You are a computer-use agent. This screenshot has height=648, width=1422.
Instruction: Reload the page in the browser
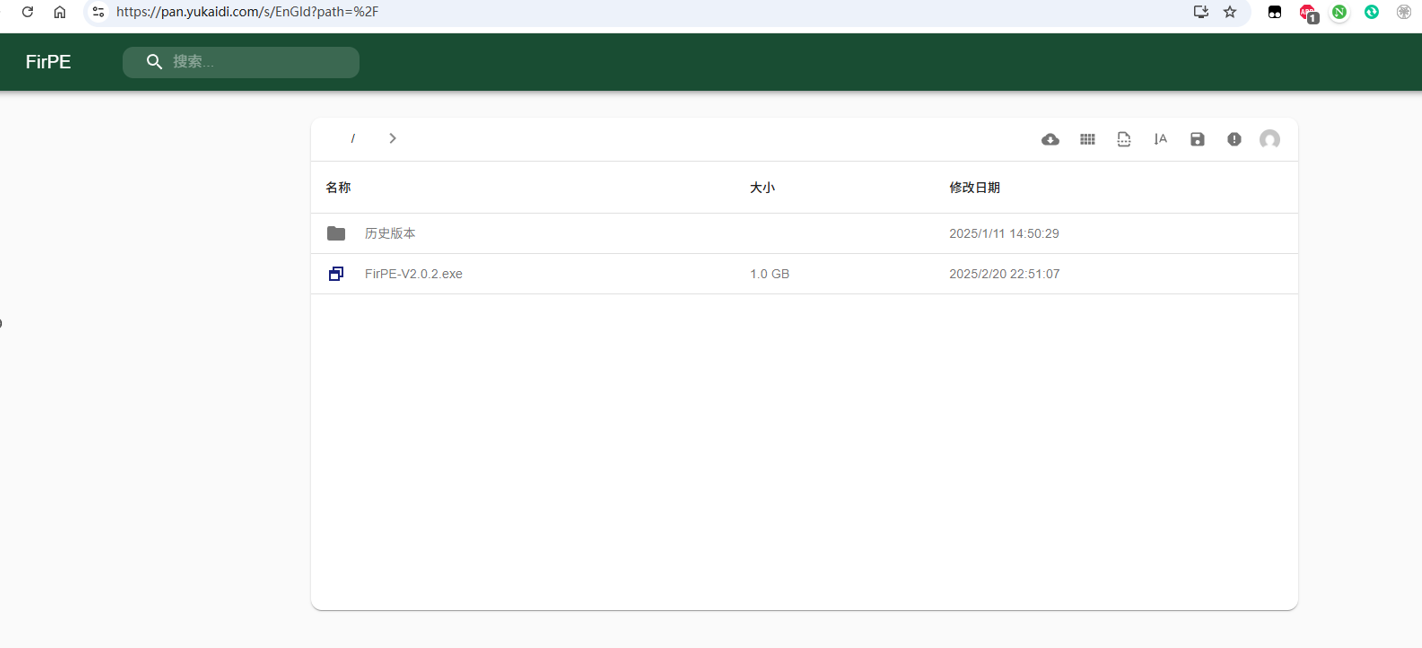[27, 12]
